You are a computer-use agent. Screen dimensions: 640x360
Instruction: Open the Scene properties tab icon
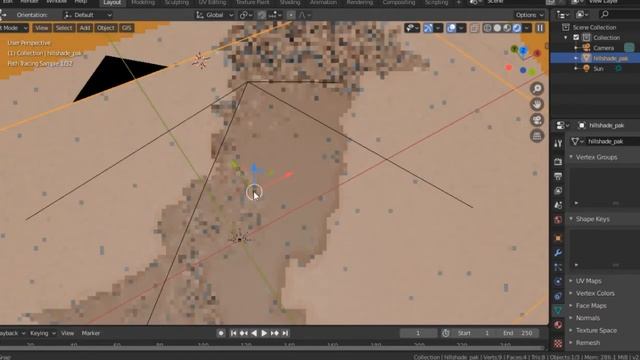click(558, 205)
